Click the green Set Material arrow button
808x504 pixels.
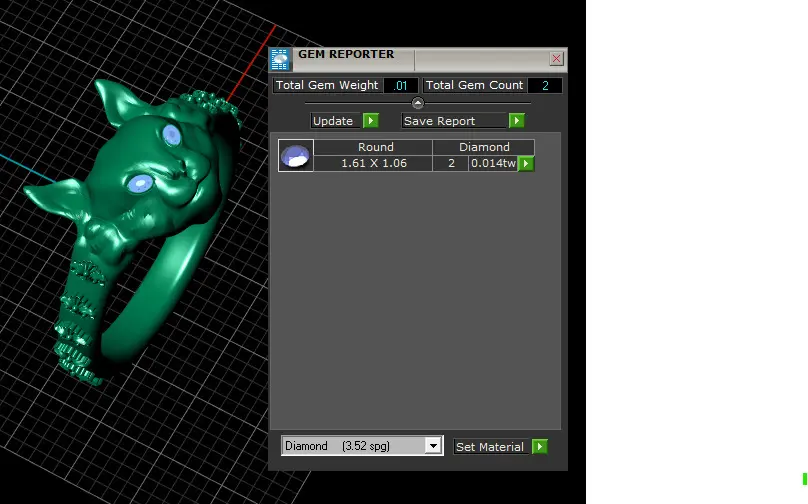(540, 446)
